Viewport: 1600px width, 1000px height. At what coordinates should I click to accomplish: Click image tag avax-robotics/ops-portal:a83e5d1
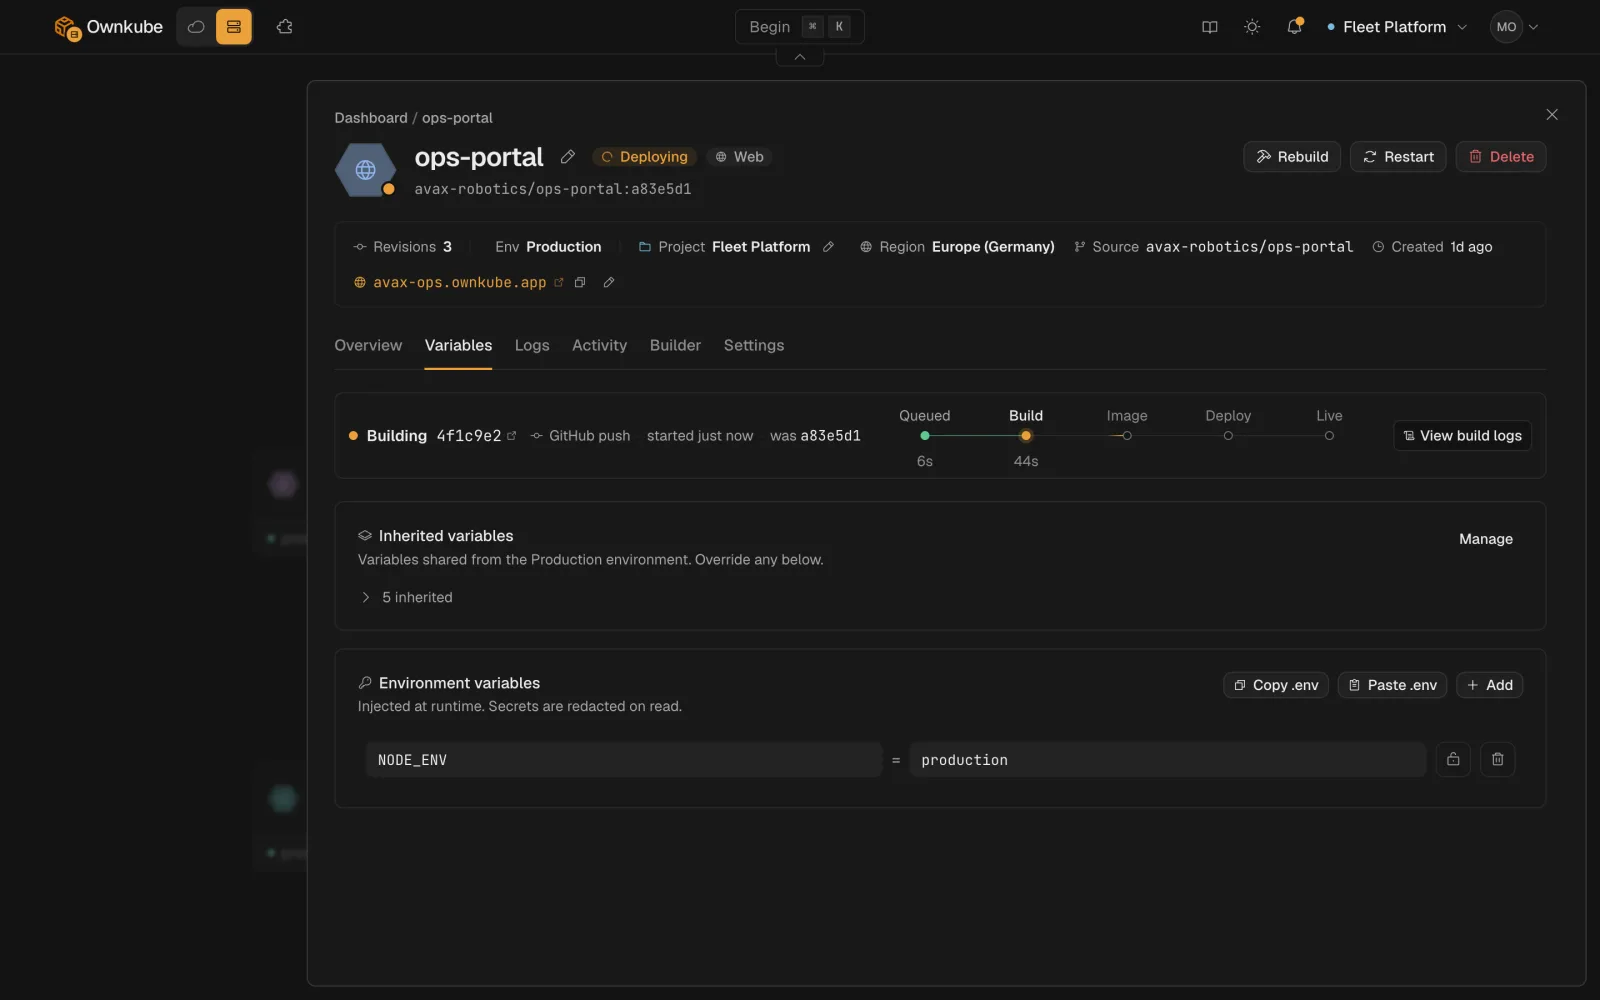point(553,189)
